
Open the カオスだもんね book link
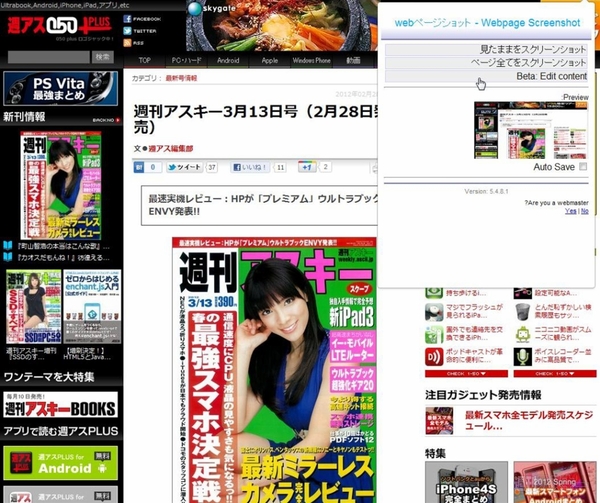pos(63,257)
